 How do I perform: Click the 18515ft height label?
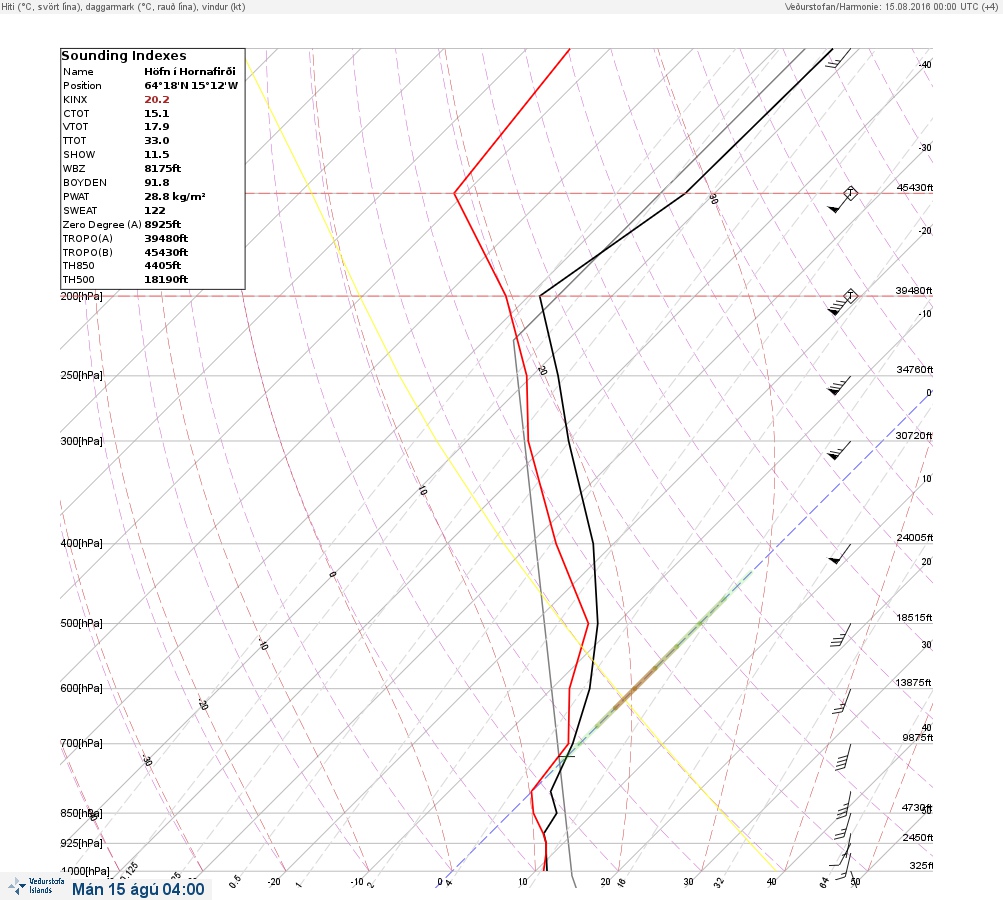[x=914, y=618]
